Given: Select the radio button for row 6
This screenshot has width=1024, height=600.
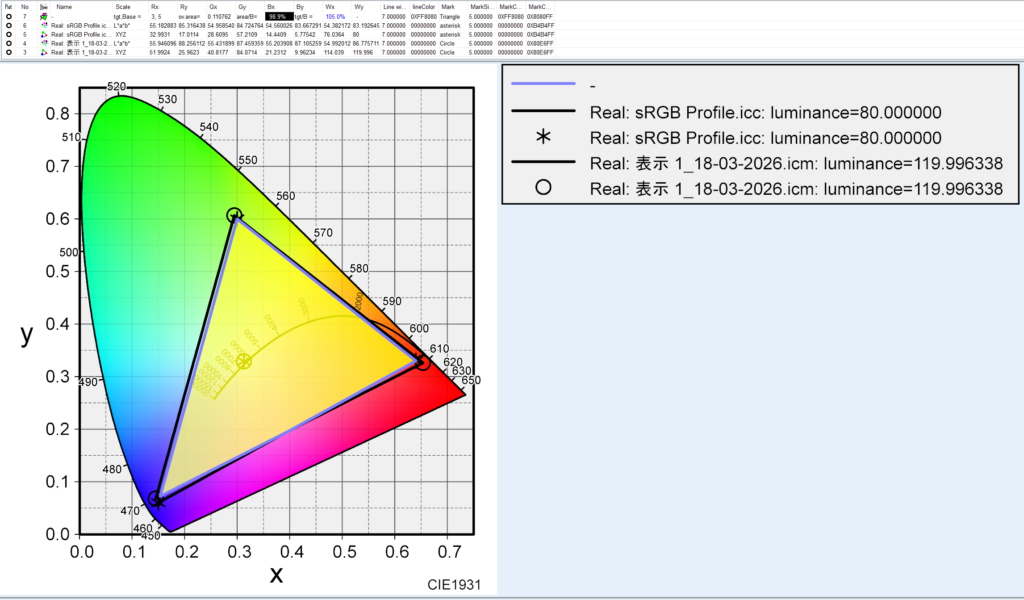Looking at the screenshot, I should (x=8, y=26).
